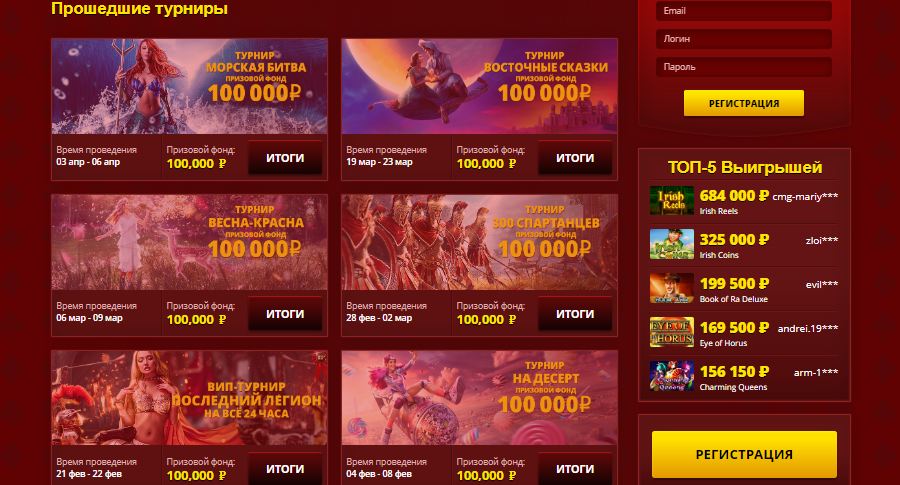Open the Последний легион VIP tournament banner
900x485 pixels.
(x=189, y=398)
